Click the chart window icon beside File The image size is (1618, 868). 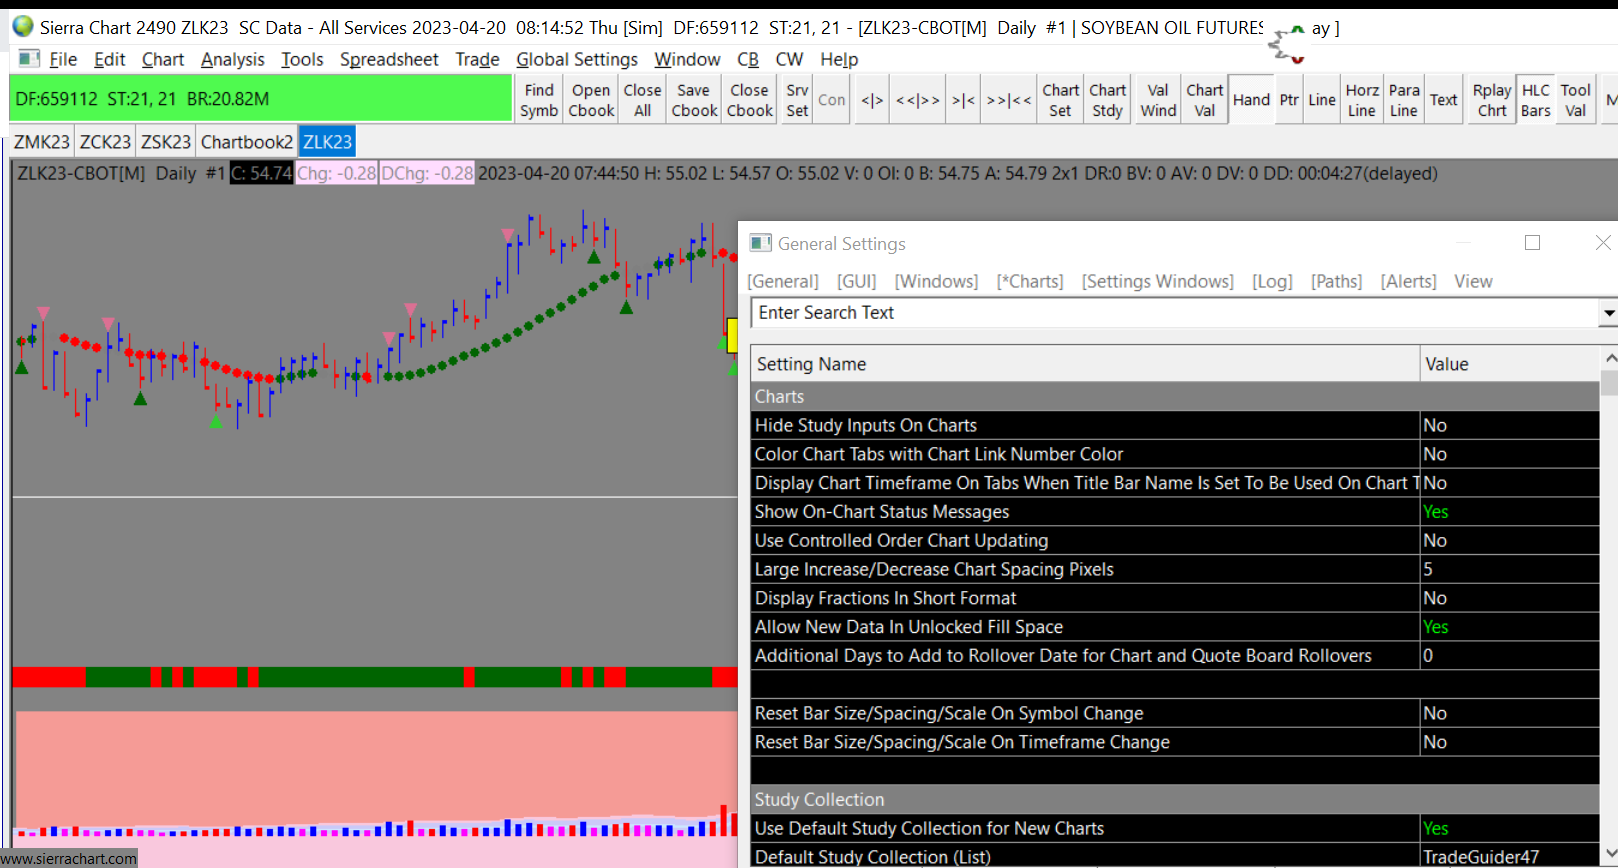(x=29, y=59)
